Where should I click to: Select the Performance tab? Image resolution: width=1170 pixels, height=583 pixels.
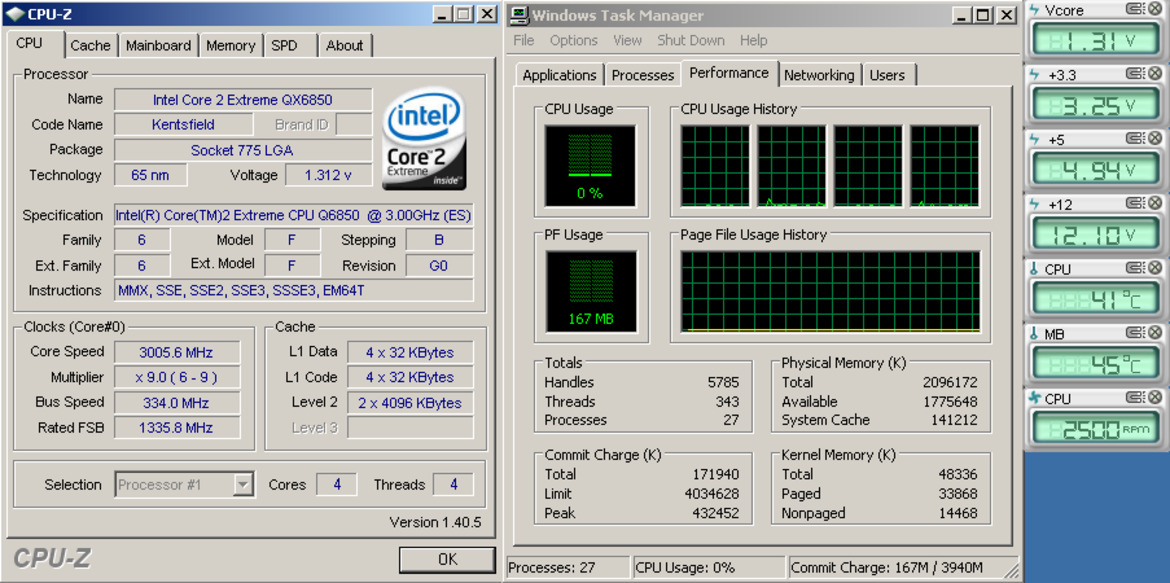(x=729, y=73)
